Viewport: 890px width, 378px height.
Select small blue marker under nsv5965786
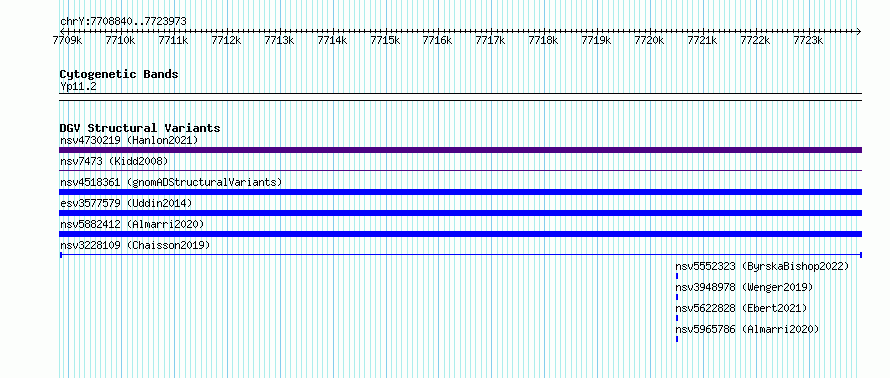pyautogui.click(x=677, y=339)
